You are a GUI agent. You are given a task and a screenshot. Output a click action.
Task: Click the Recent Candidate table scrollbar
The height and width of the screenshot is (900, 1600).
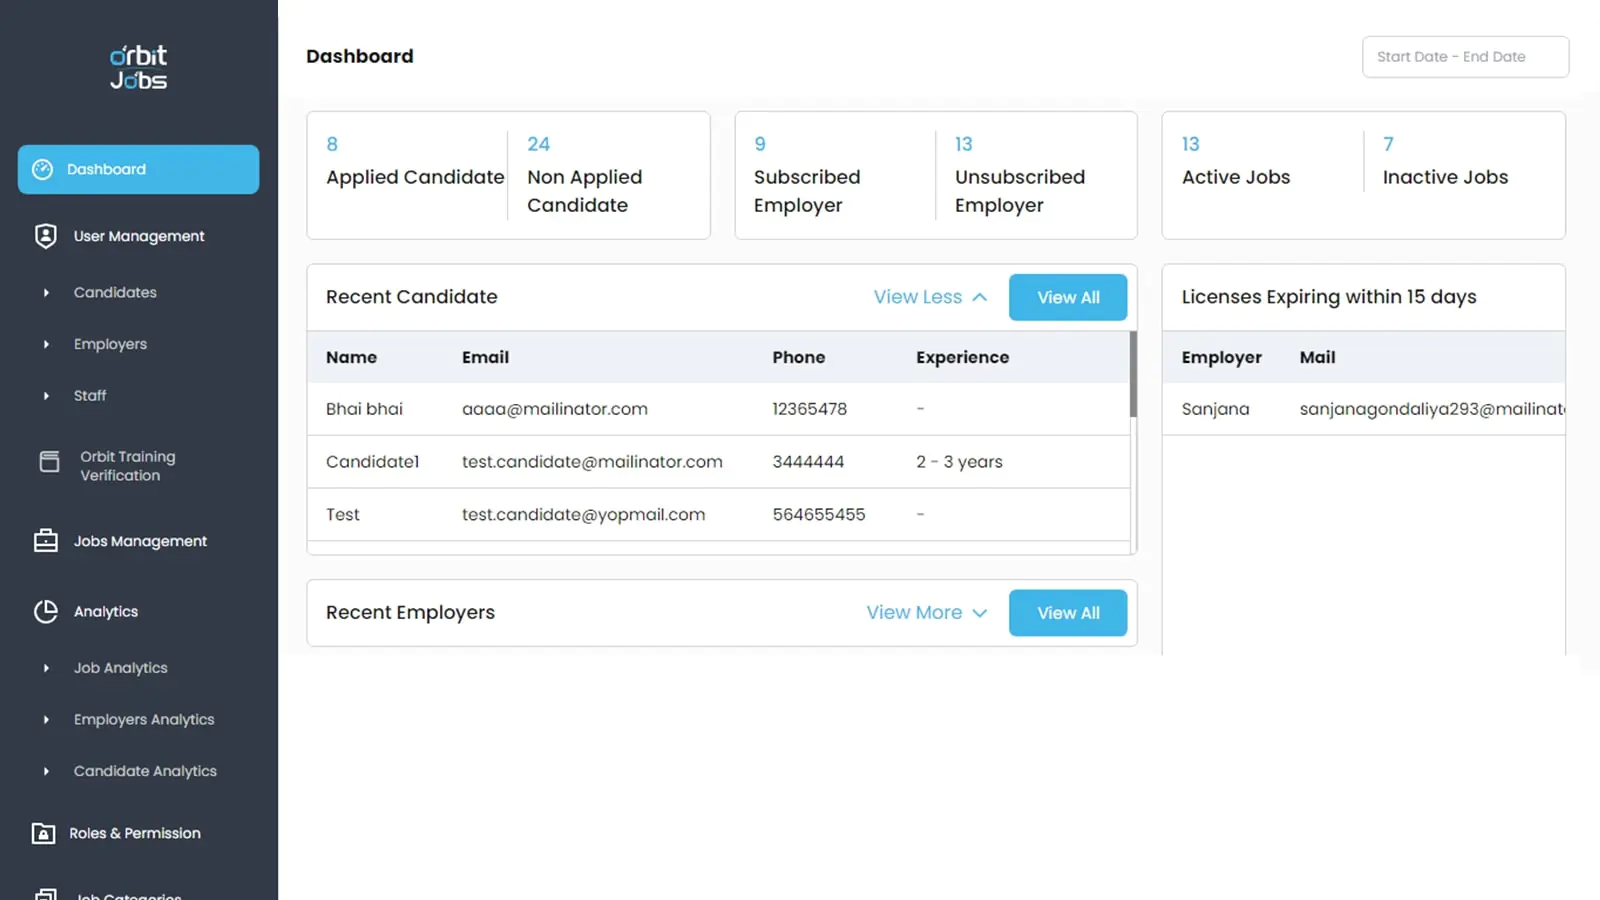point(1133,374)
